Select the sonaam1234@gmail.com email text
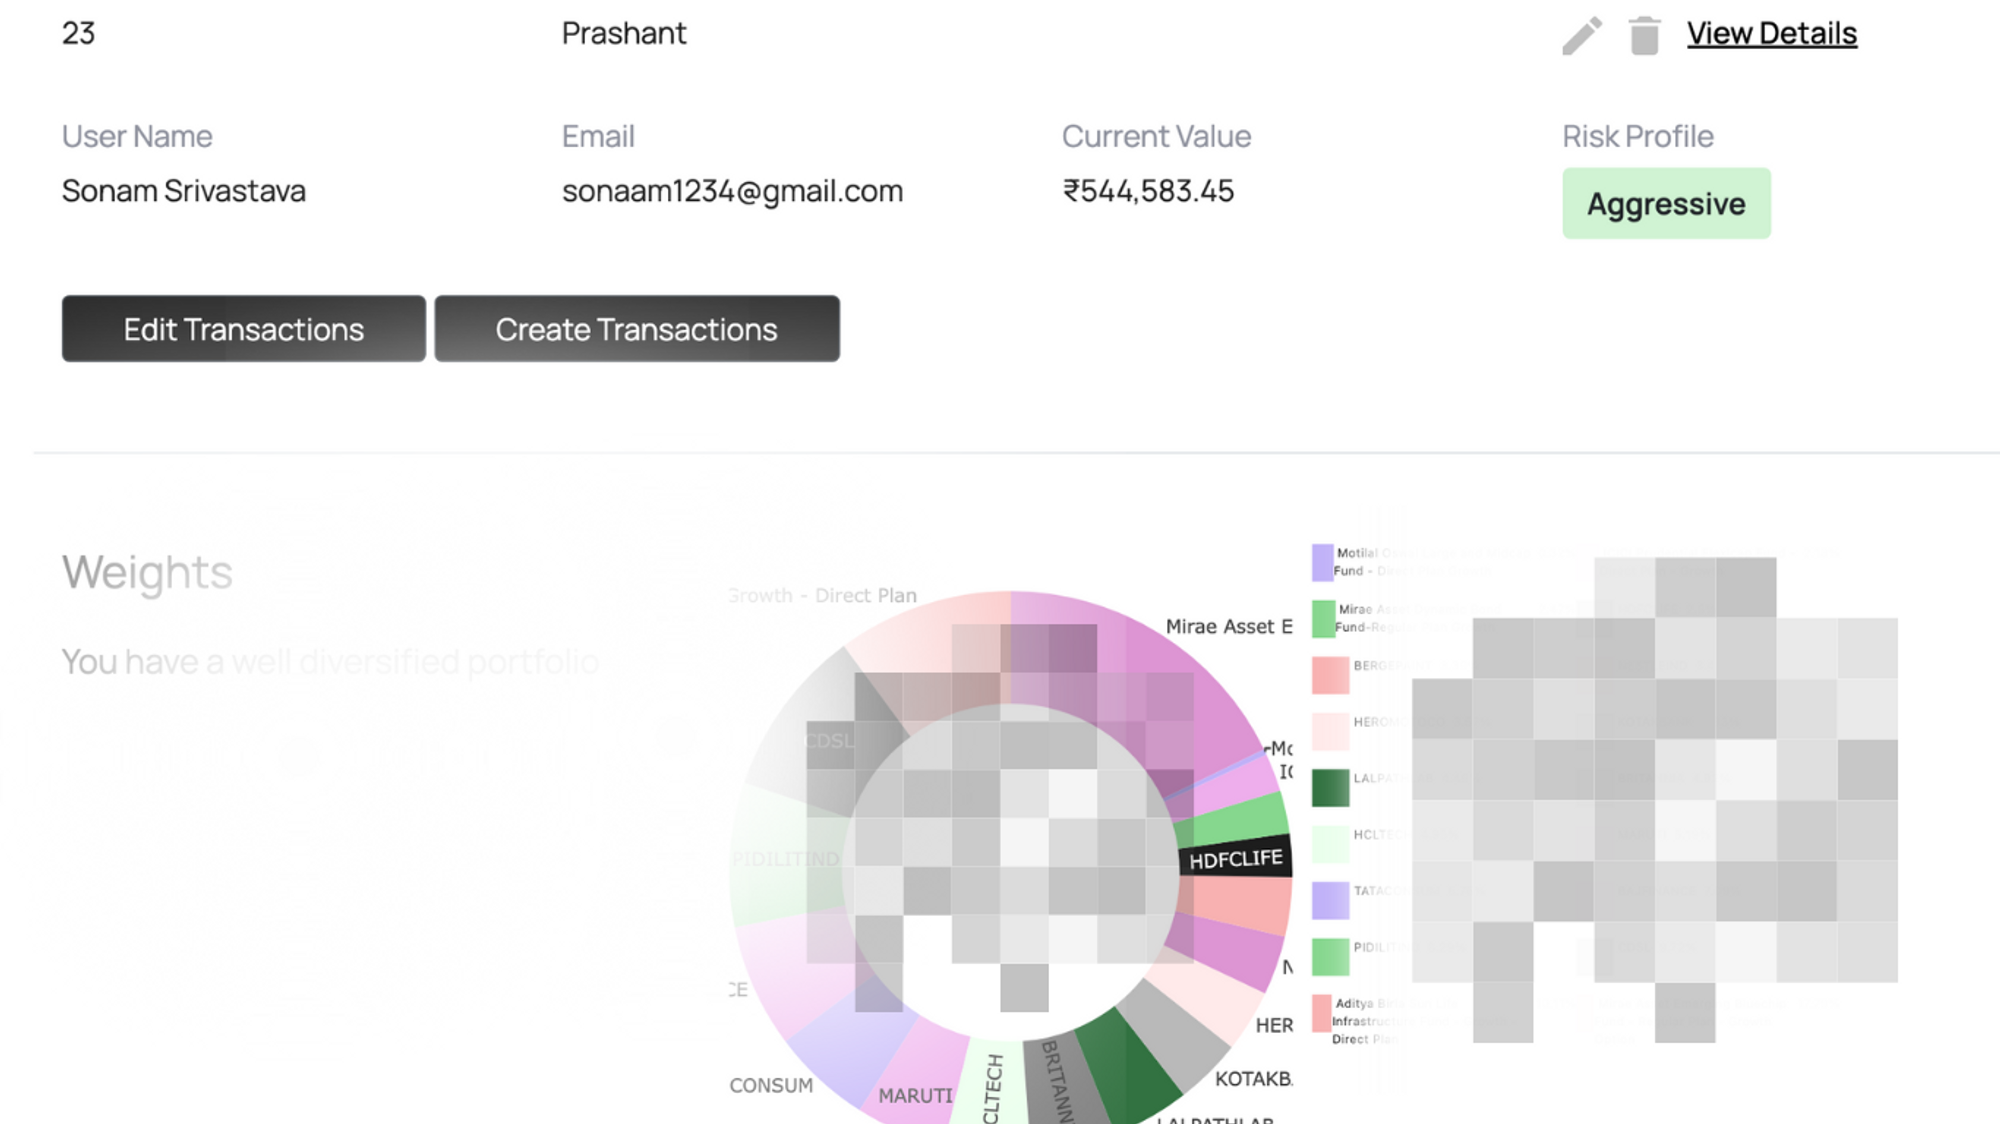Viewport: 2000px width, 1124px height. pyautogui.click(x=732, y=191)
